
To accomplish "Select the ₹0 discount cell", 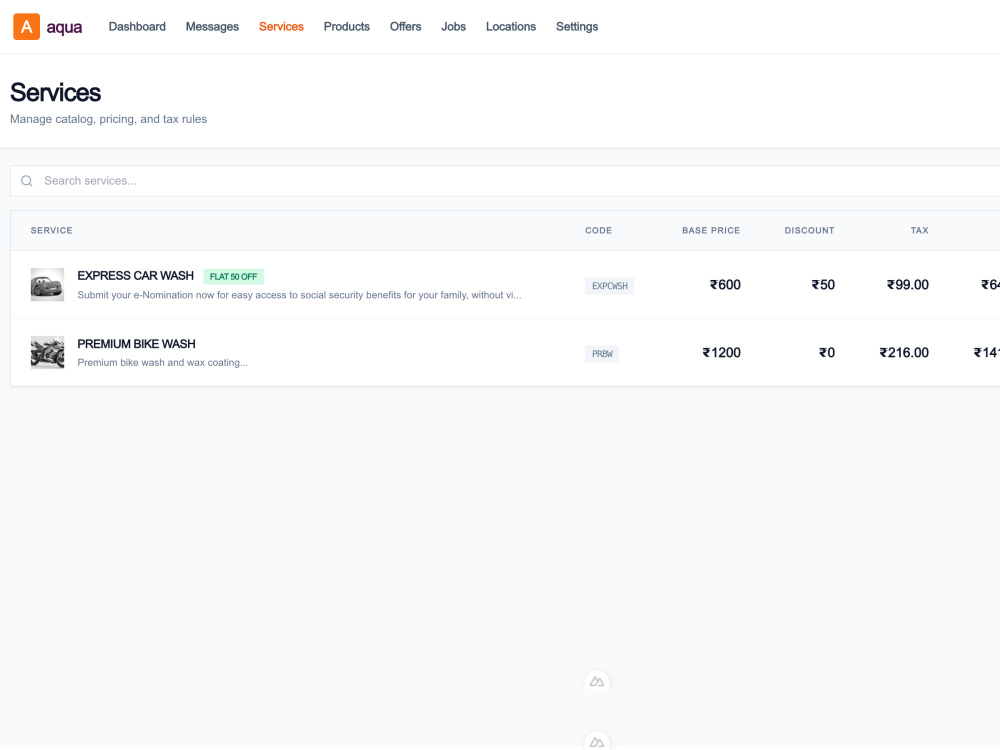I will tap(827, 353).
